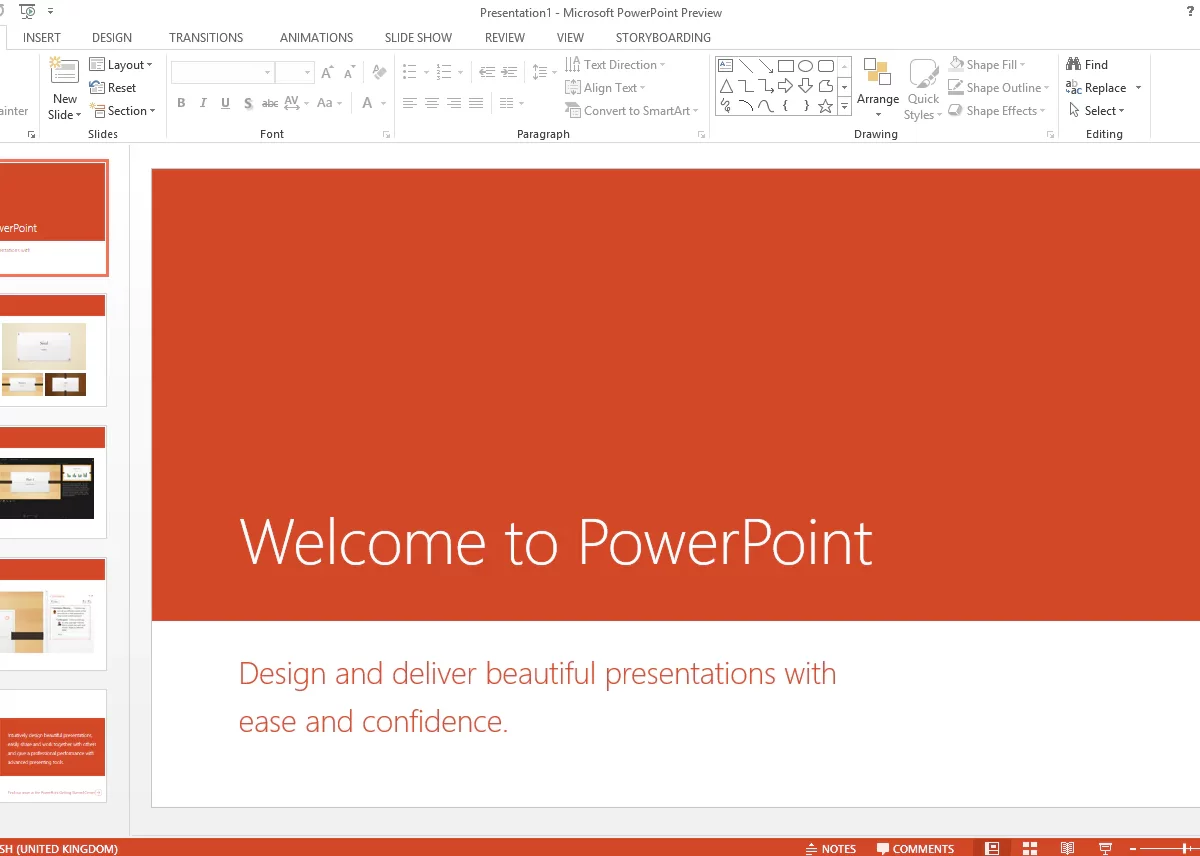Toggle Bold formatting
This screenshot has width=1200, height=856.
[181, 103]
